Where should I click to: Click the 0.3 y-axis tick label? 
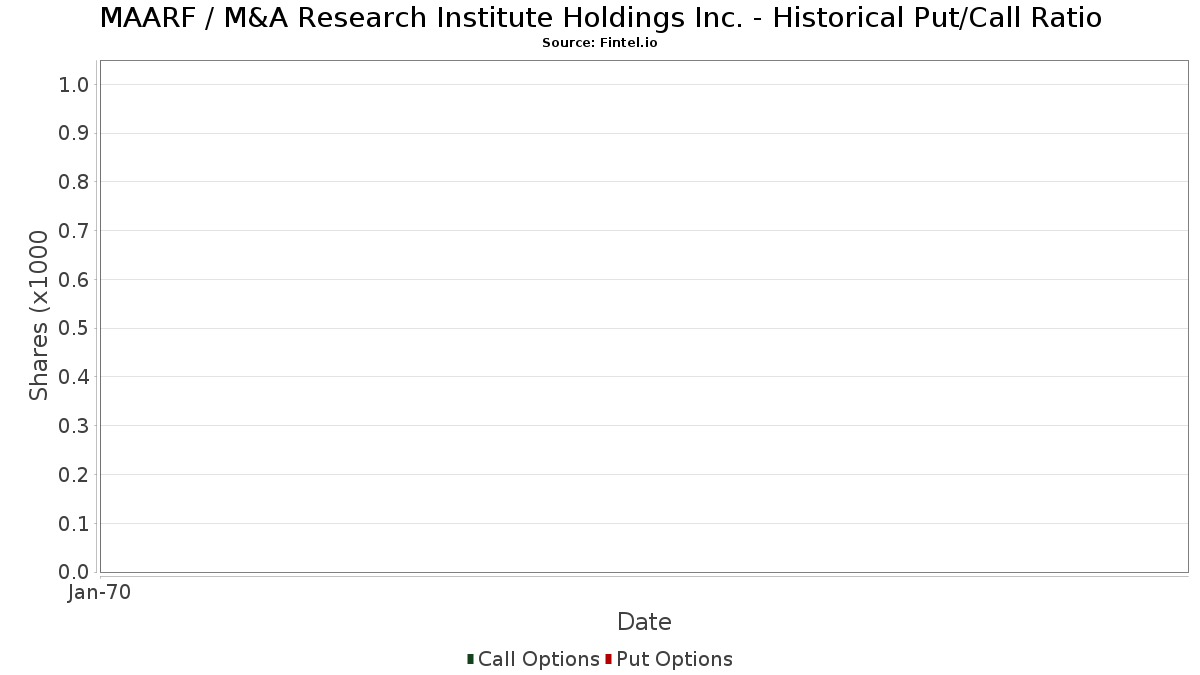(75, 426)
